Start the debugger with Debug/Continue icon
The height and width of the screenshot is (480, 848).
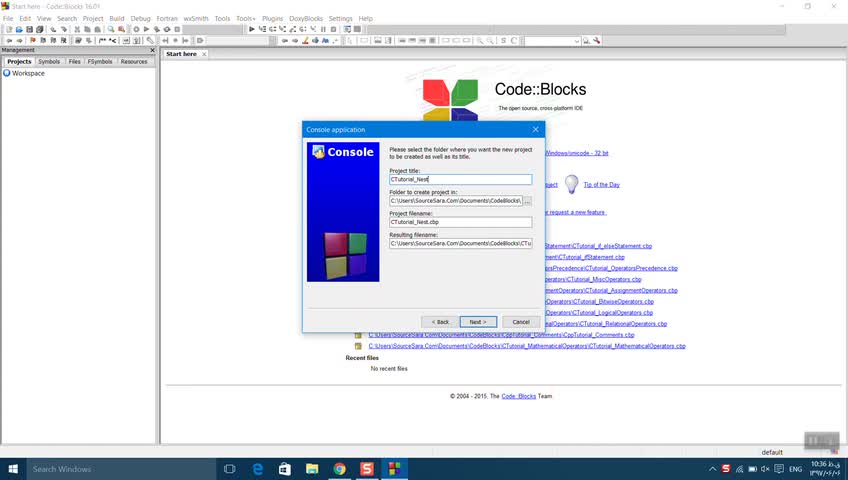click(x=251, y=29)
